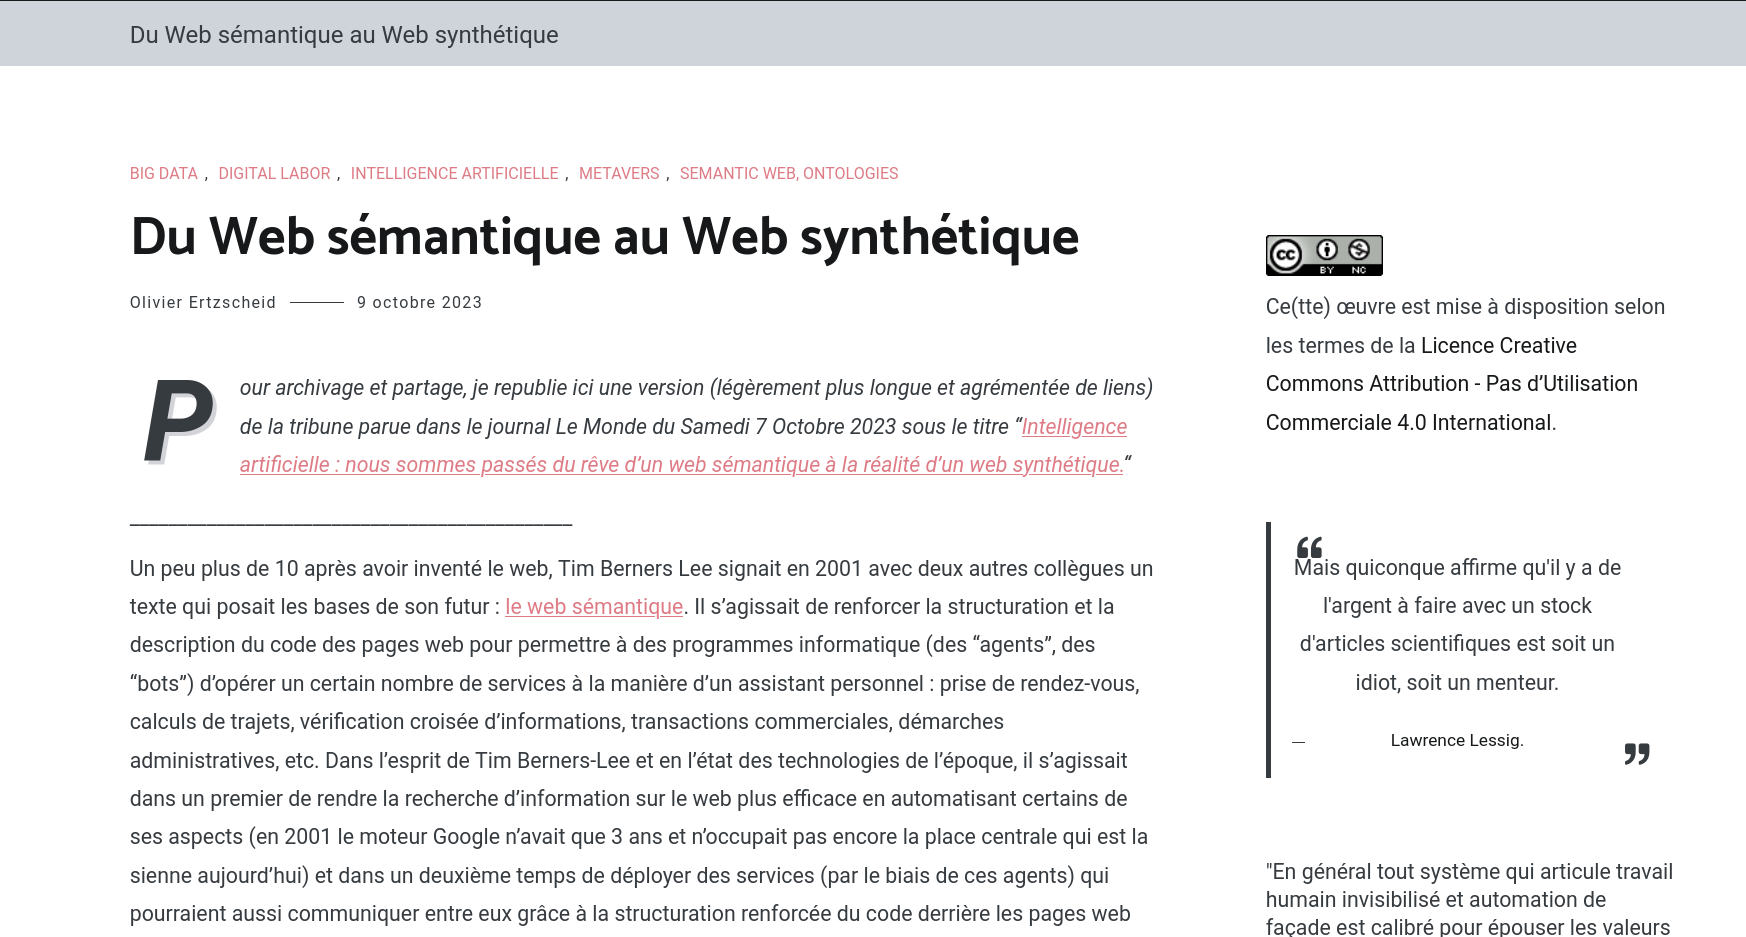The image size is (1746, 937).
Task: Click the main article headline
Action: pyautogui.click(x=604, y=237)
